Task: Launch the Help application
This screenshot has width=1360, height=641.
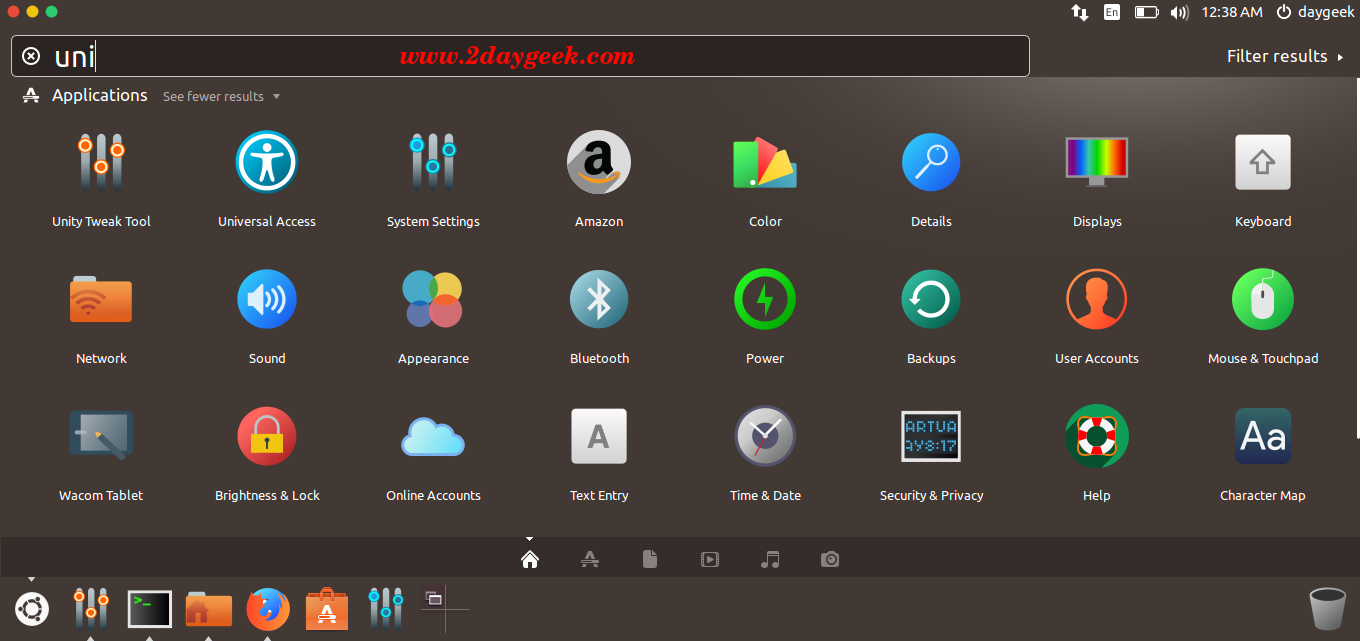Action: pos(1097,436)
